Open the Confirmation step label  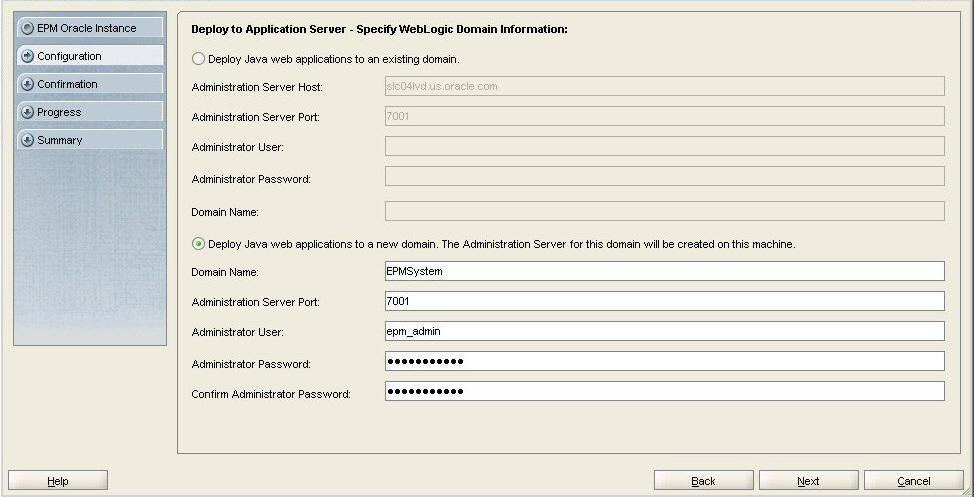click(x=67, y=84)
